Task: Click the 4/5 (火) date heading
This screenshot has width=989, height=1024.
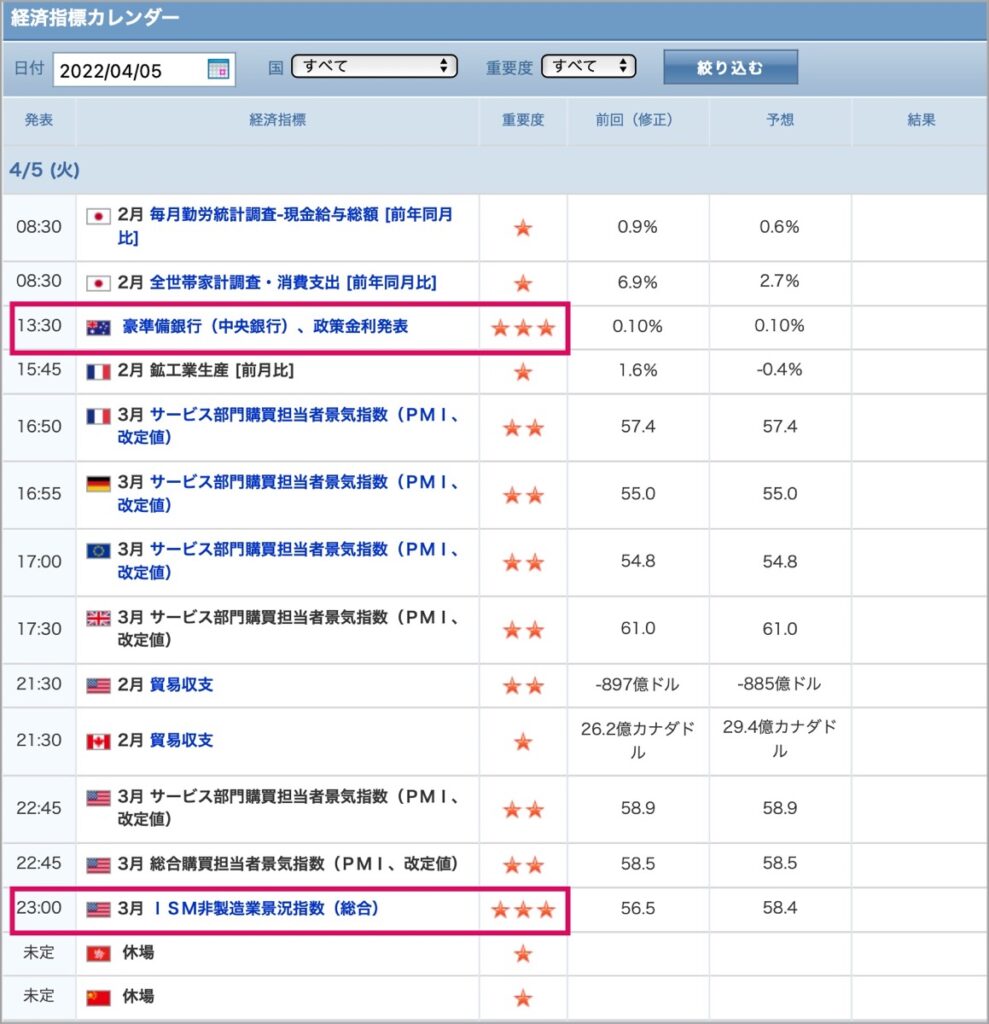Action: coord(44,170)
